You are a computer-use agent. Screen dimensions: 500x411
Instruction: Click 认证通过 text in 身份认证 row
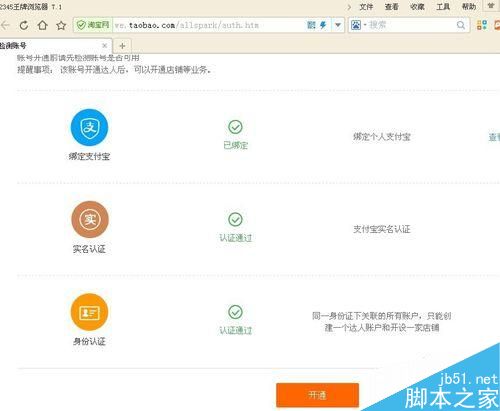point(236,330)
